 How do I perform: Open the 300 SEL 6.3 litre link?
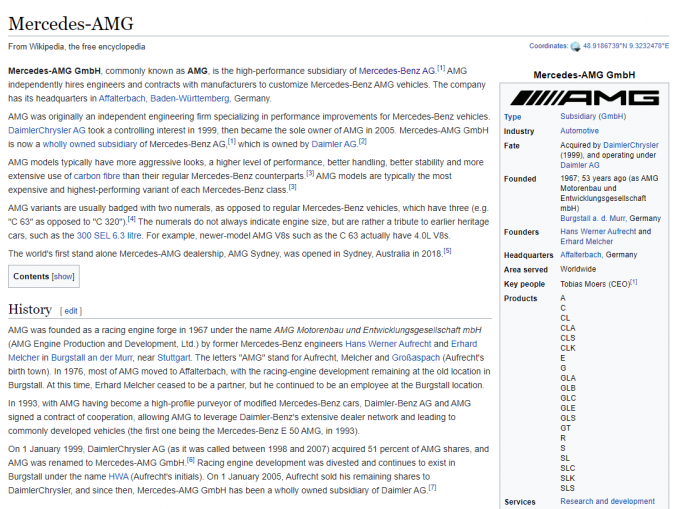[x=109, y=236]
